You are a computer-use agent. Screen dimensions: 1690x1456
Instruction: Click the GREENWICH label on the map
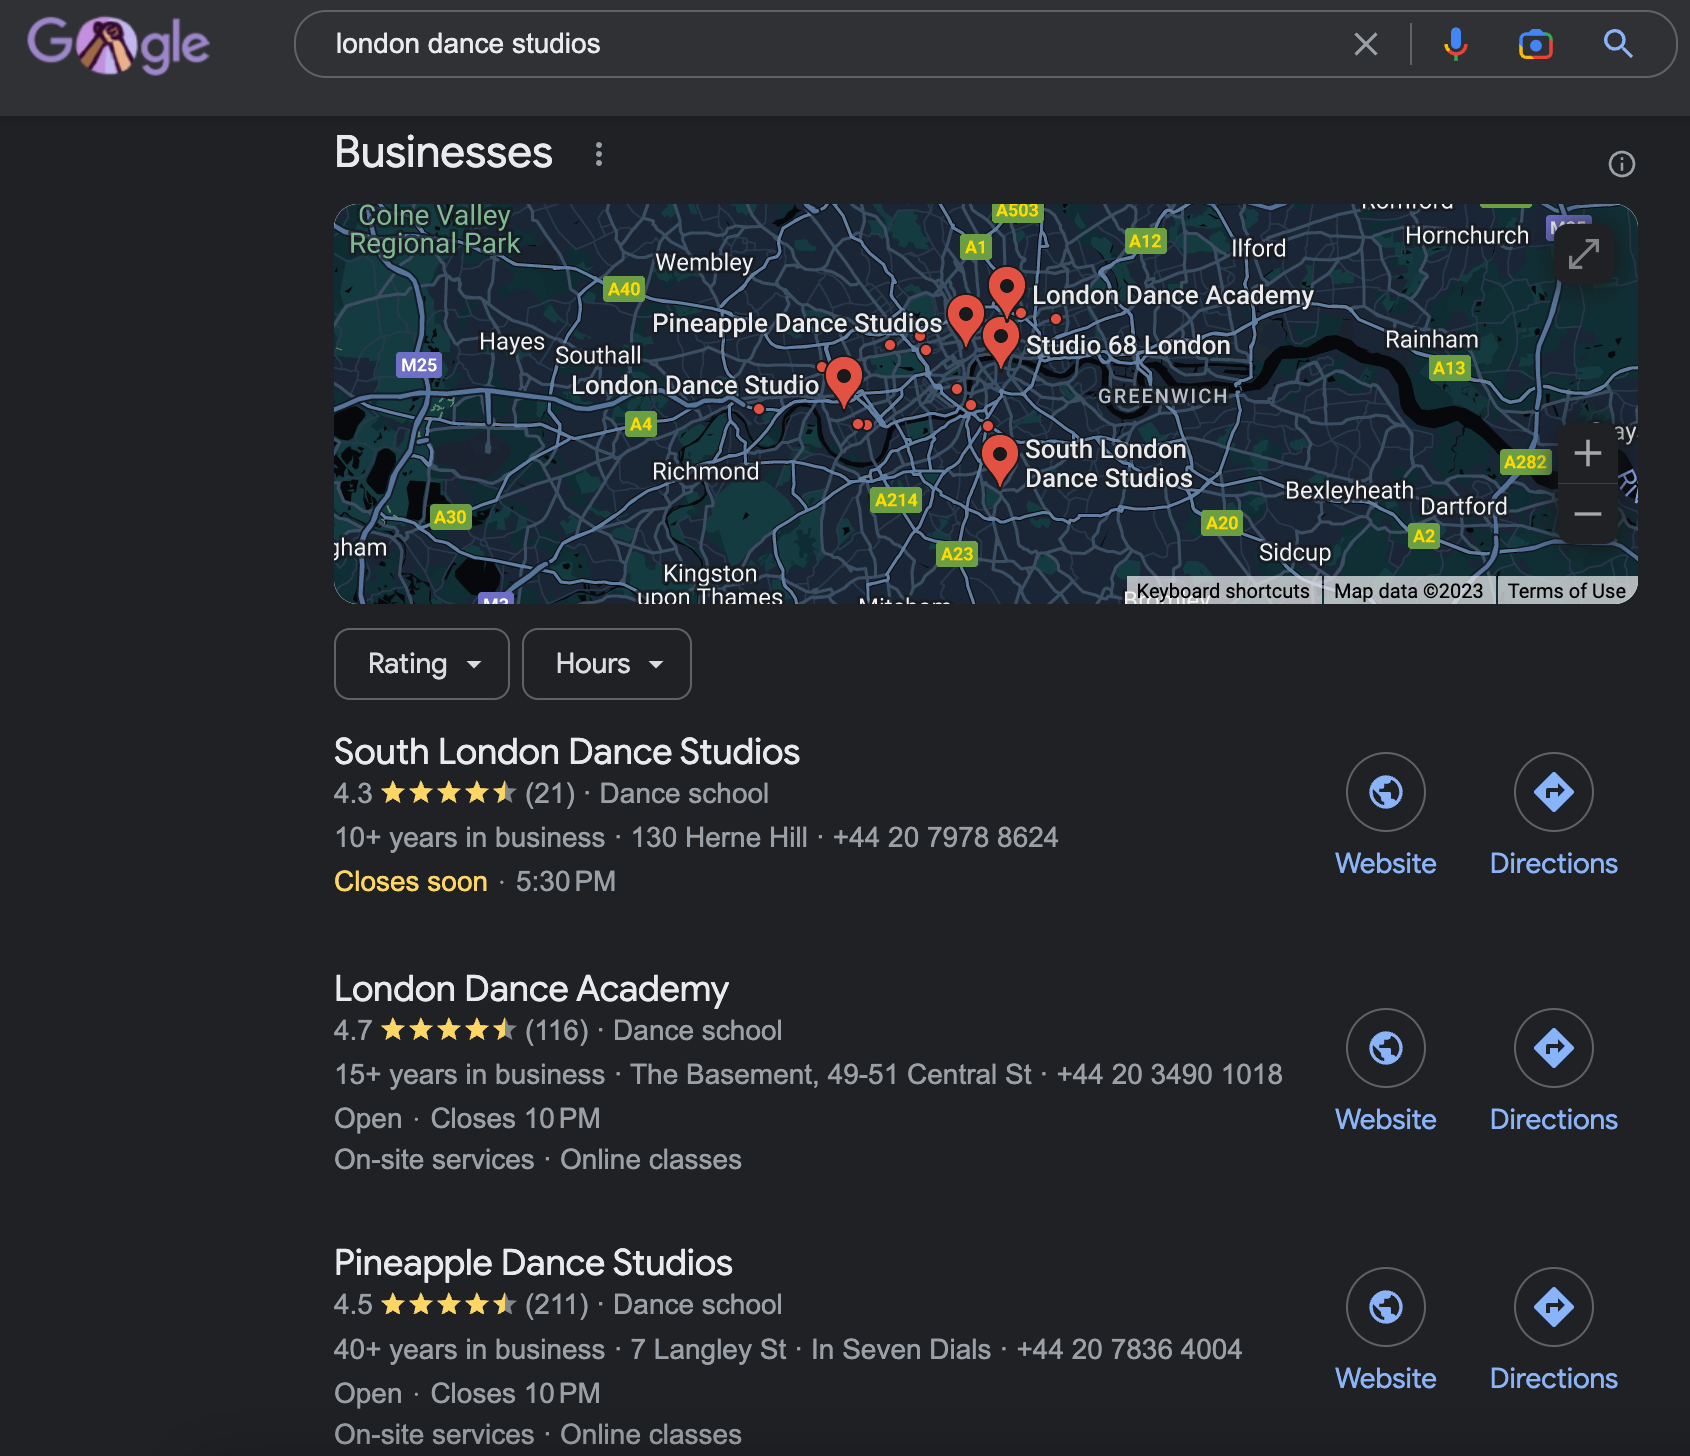[1162, 396]
